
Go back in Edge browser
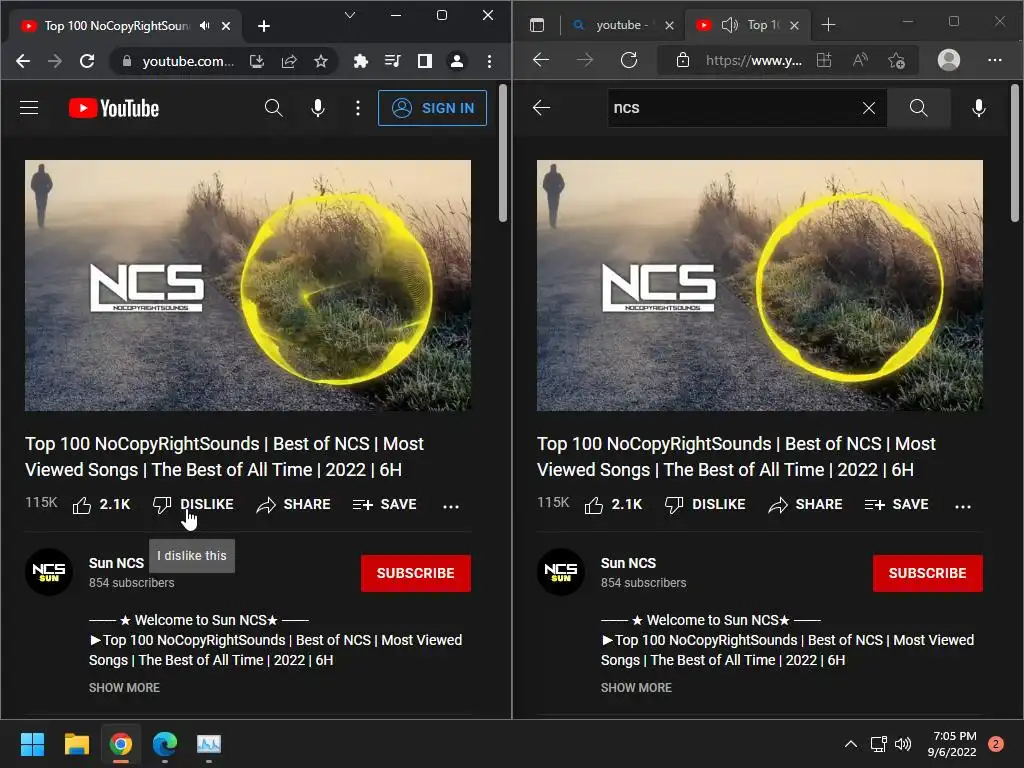tap(541, 61)
